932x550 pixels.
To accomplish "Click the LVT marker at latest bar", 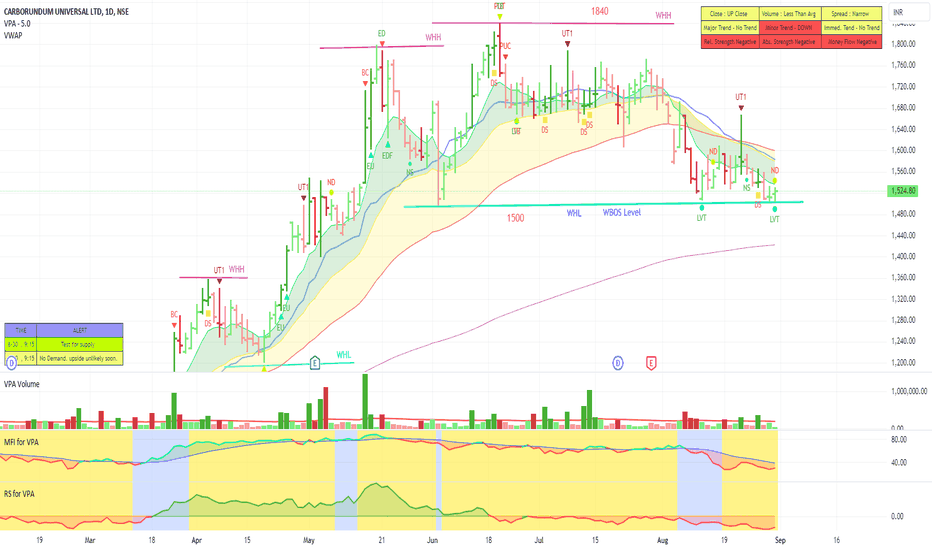I will 774,219.
